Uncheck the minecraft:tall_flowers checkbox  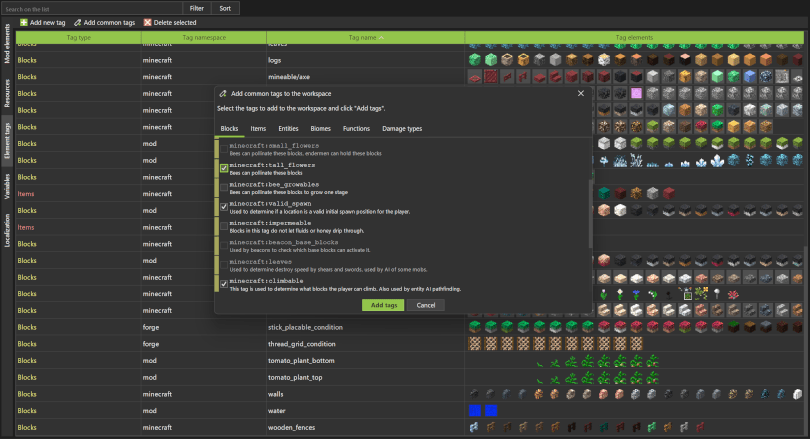(x=224, y=168)
